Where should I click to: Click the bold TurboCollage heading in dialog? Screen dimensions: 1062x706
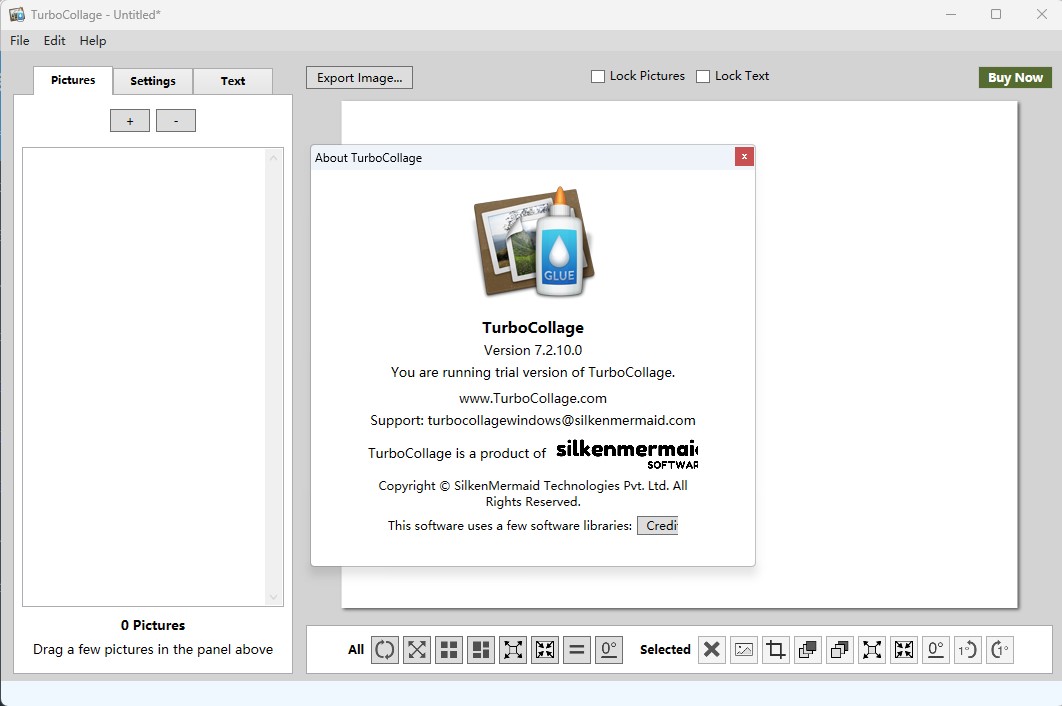[x=533, y=327]
